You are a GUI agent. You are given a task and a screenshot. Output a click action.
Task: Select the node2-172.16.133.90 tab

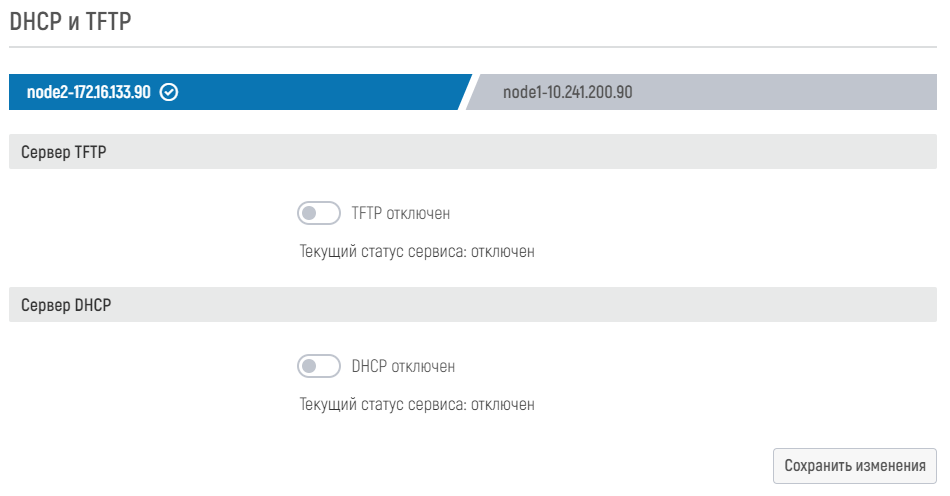point(89,93)
